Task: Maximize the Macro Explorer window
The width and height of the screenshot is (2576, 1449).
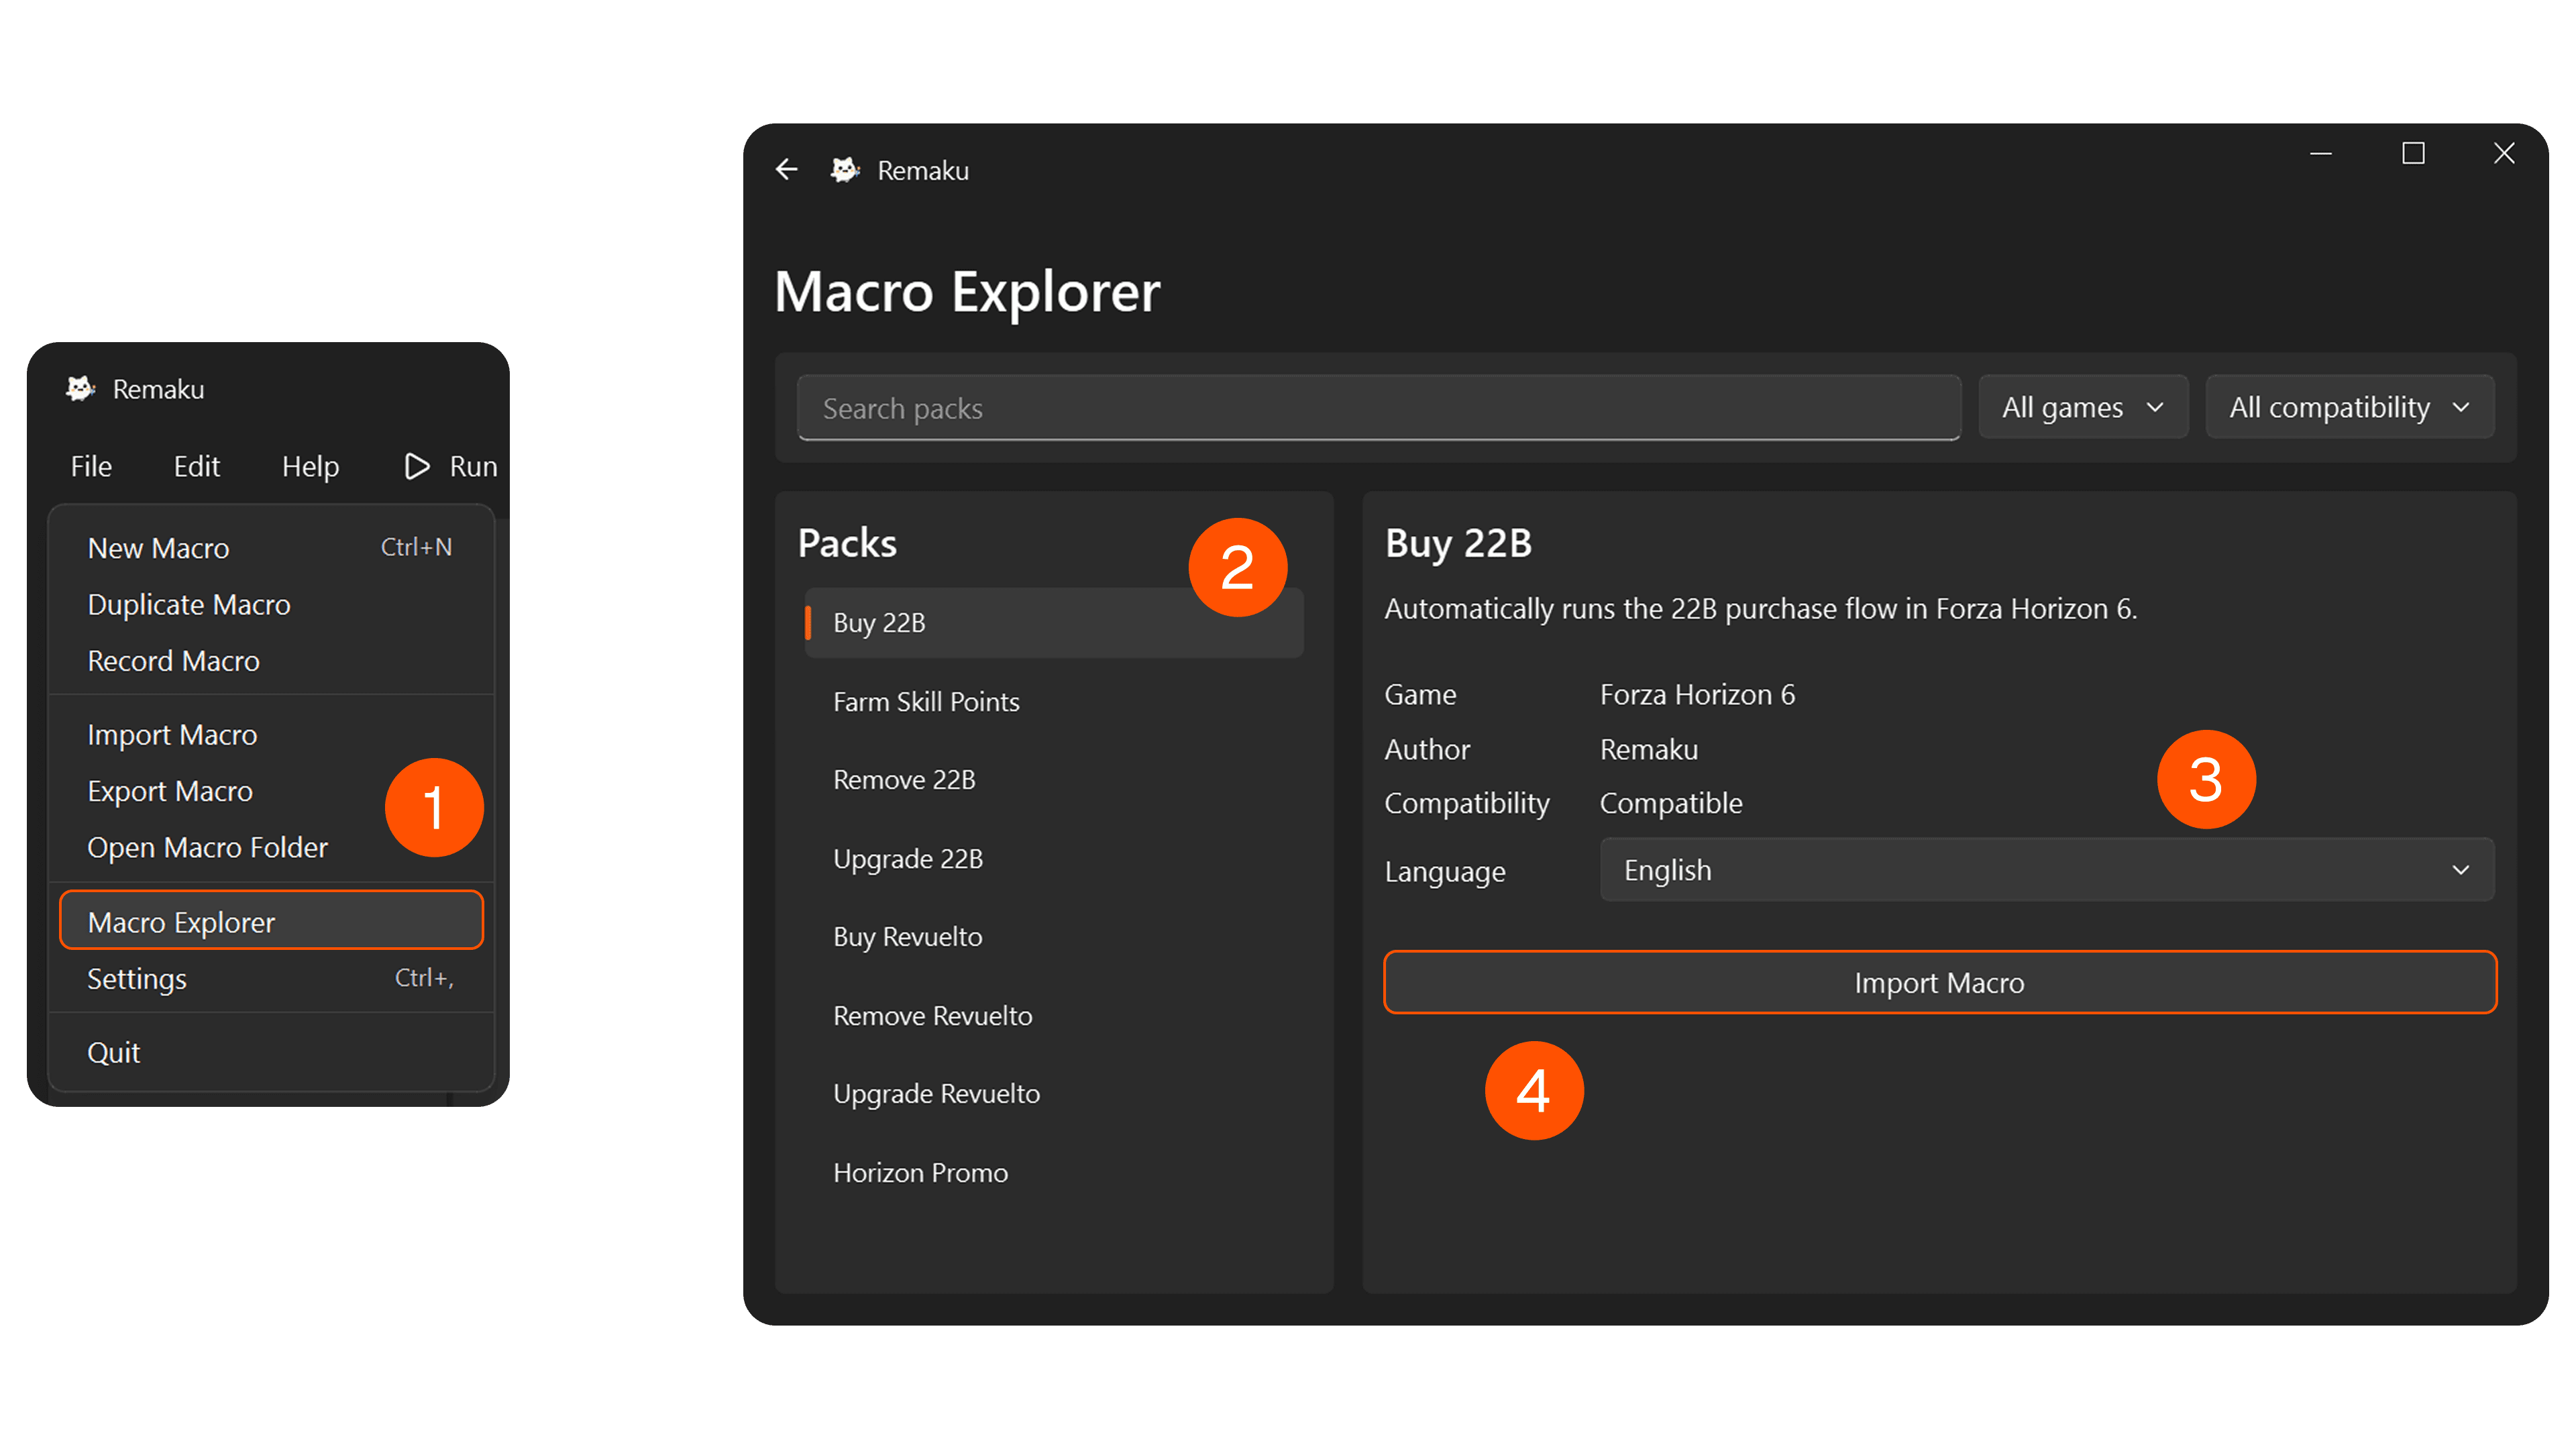Action: pos(2413,153)
